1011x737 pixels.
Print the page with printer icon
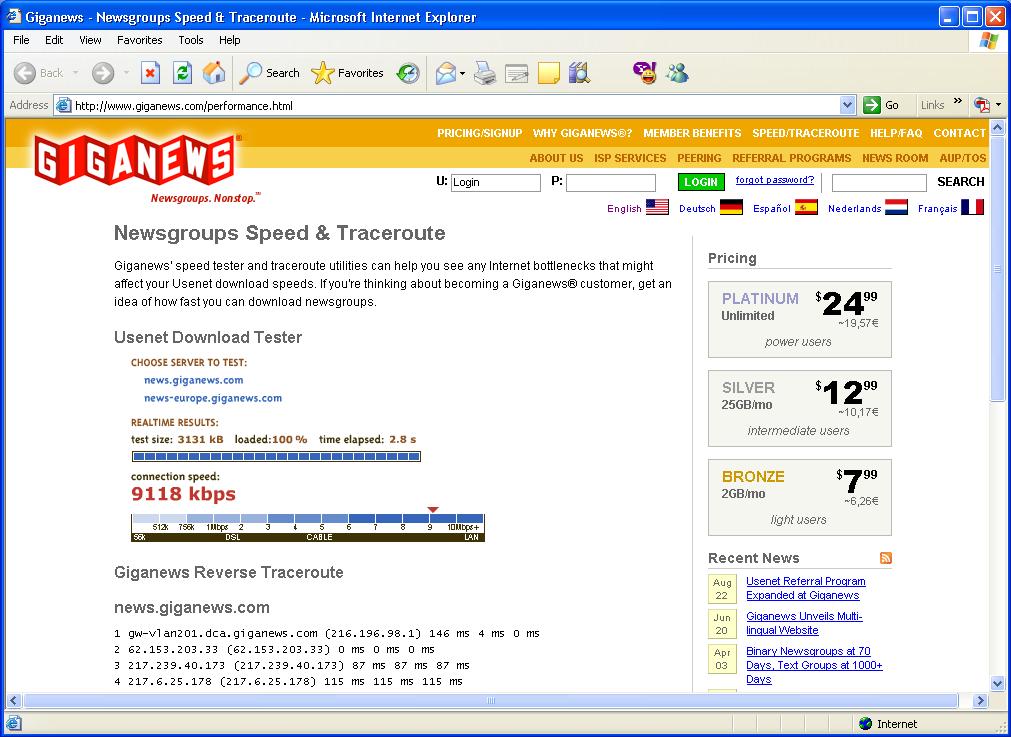point(485,73)
